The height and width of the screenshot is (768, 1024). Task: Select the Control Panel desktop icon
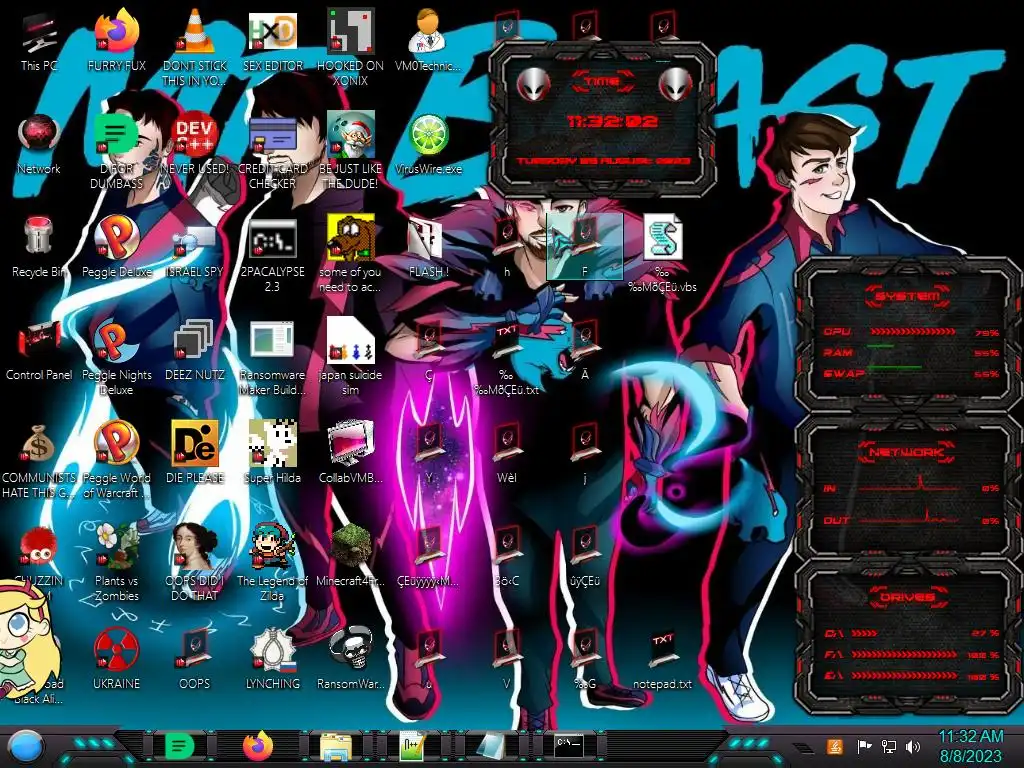click(x=39, y=351)
